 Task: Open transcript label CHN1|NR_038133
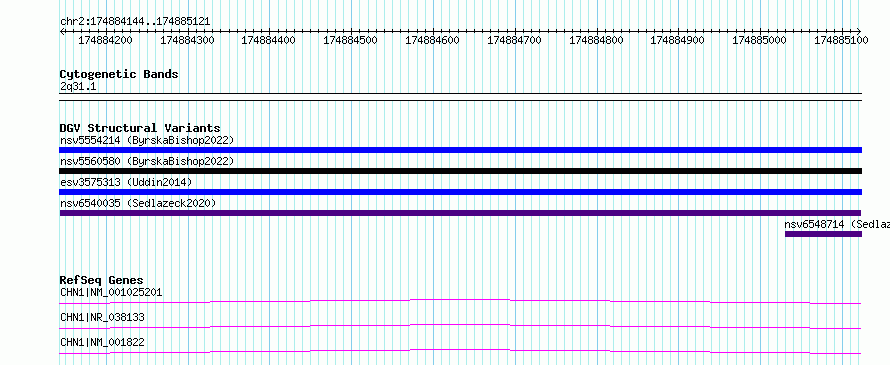102,317
